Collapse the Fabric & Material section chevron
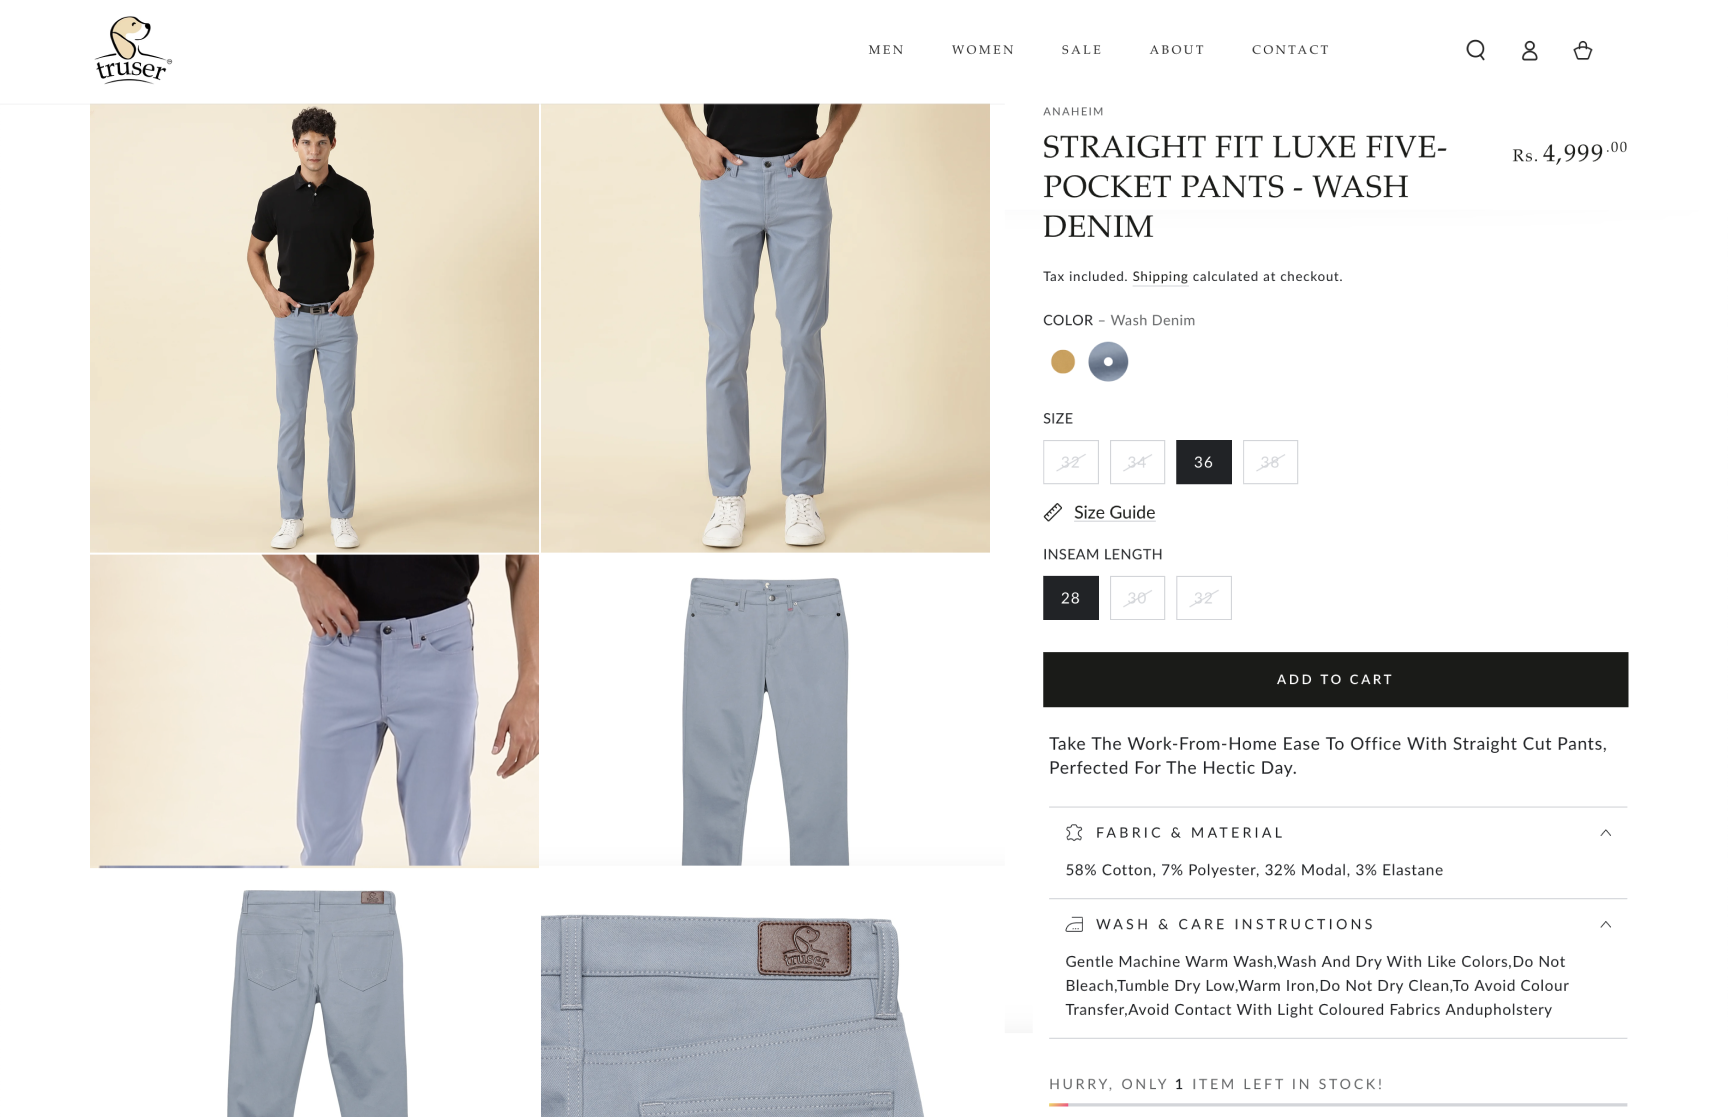This screenshot has height=1117, width=1728. [x=1605, y=833]
